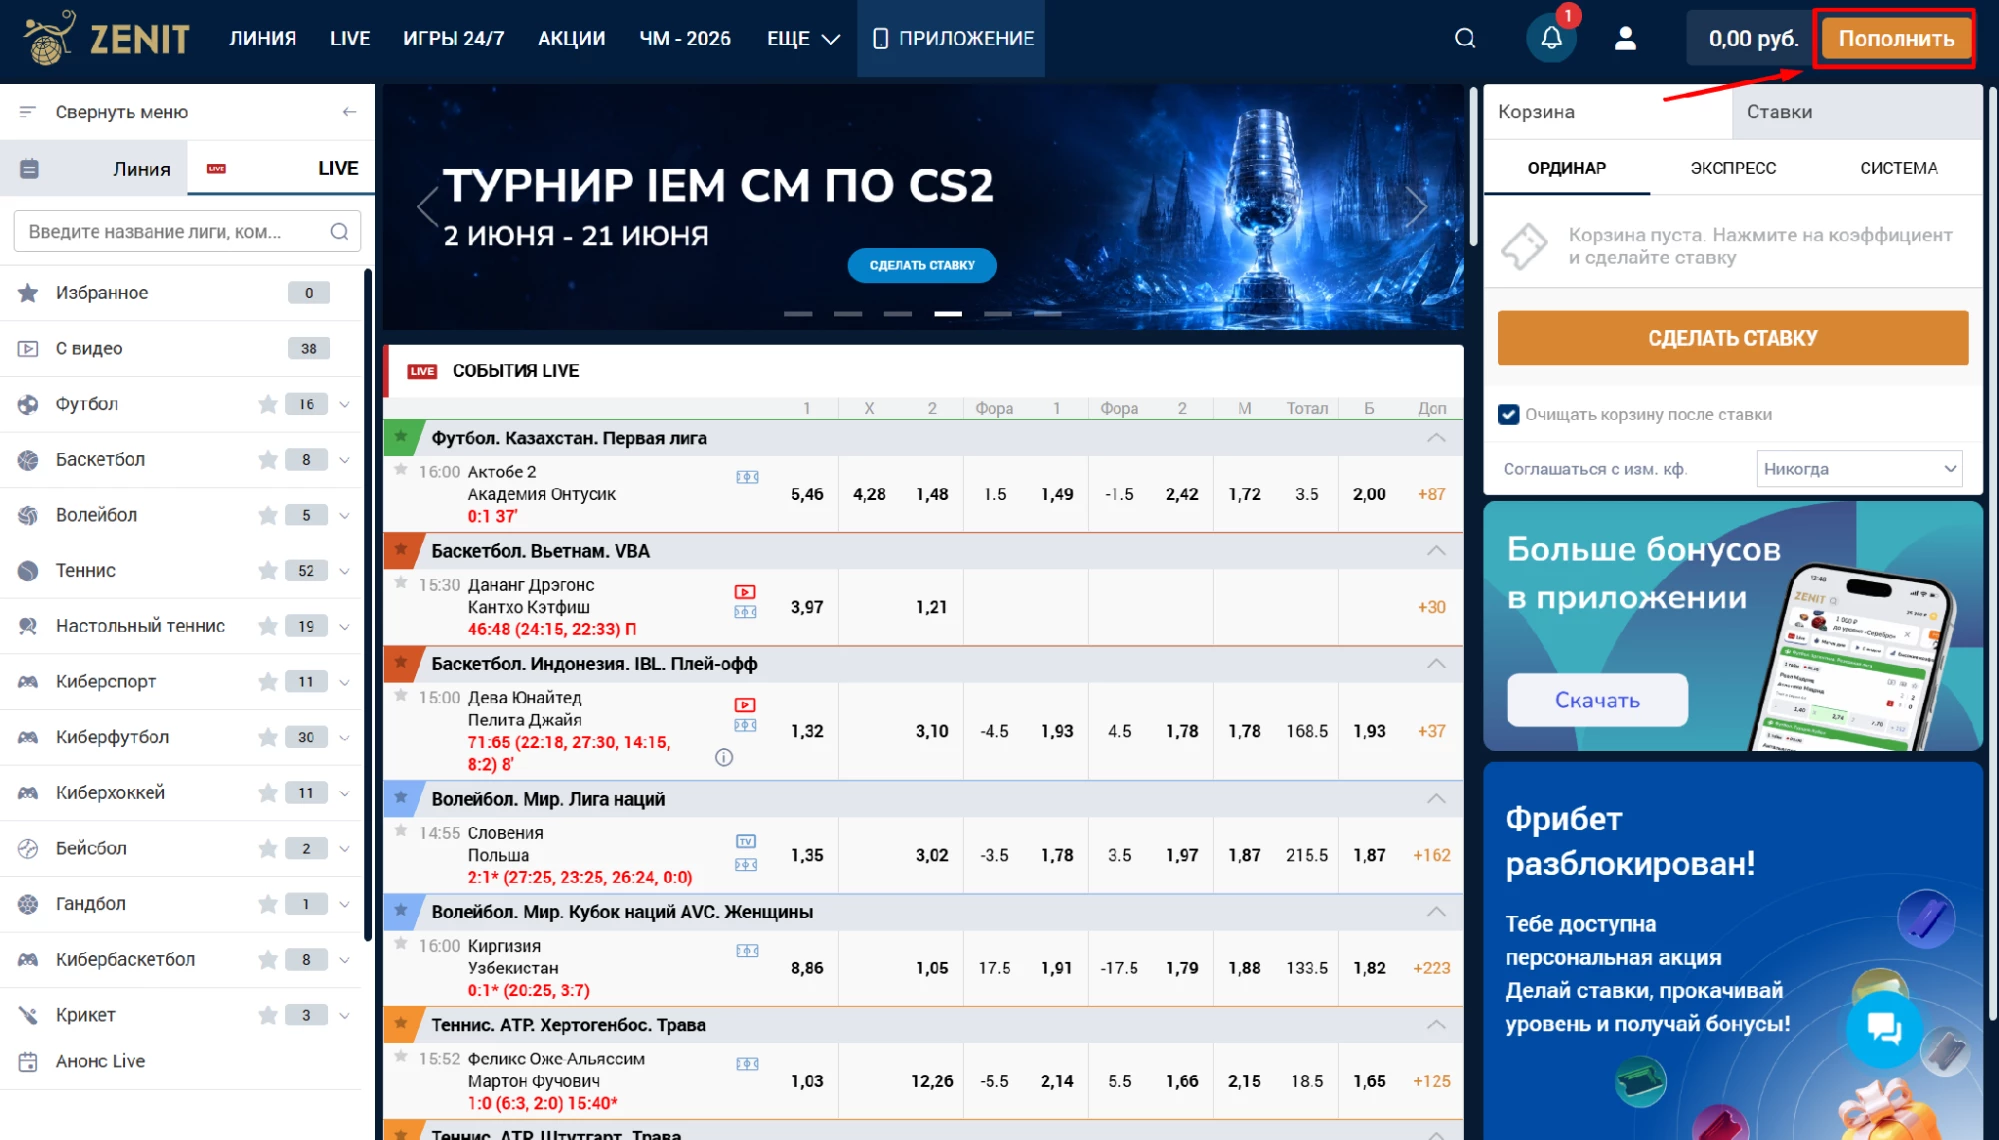The image size is (1999, 1140).
Task: Open the search magnifier in the header
Action: pyautogui.click(x=1465, y=38)
